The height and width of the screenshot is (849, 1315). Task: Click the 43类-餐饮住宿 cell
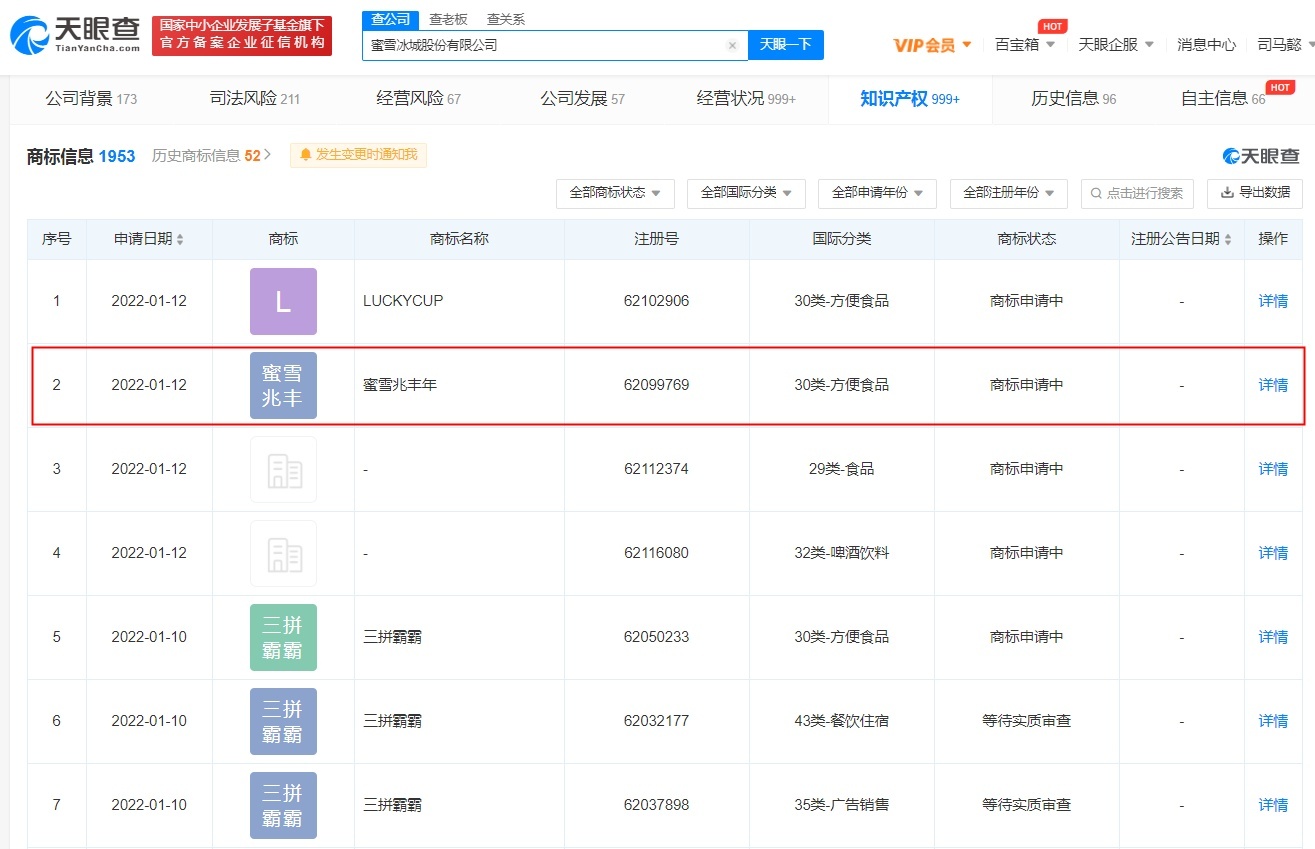click(x=842, y=721)
